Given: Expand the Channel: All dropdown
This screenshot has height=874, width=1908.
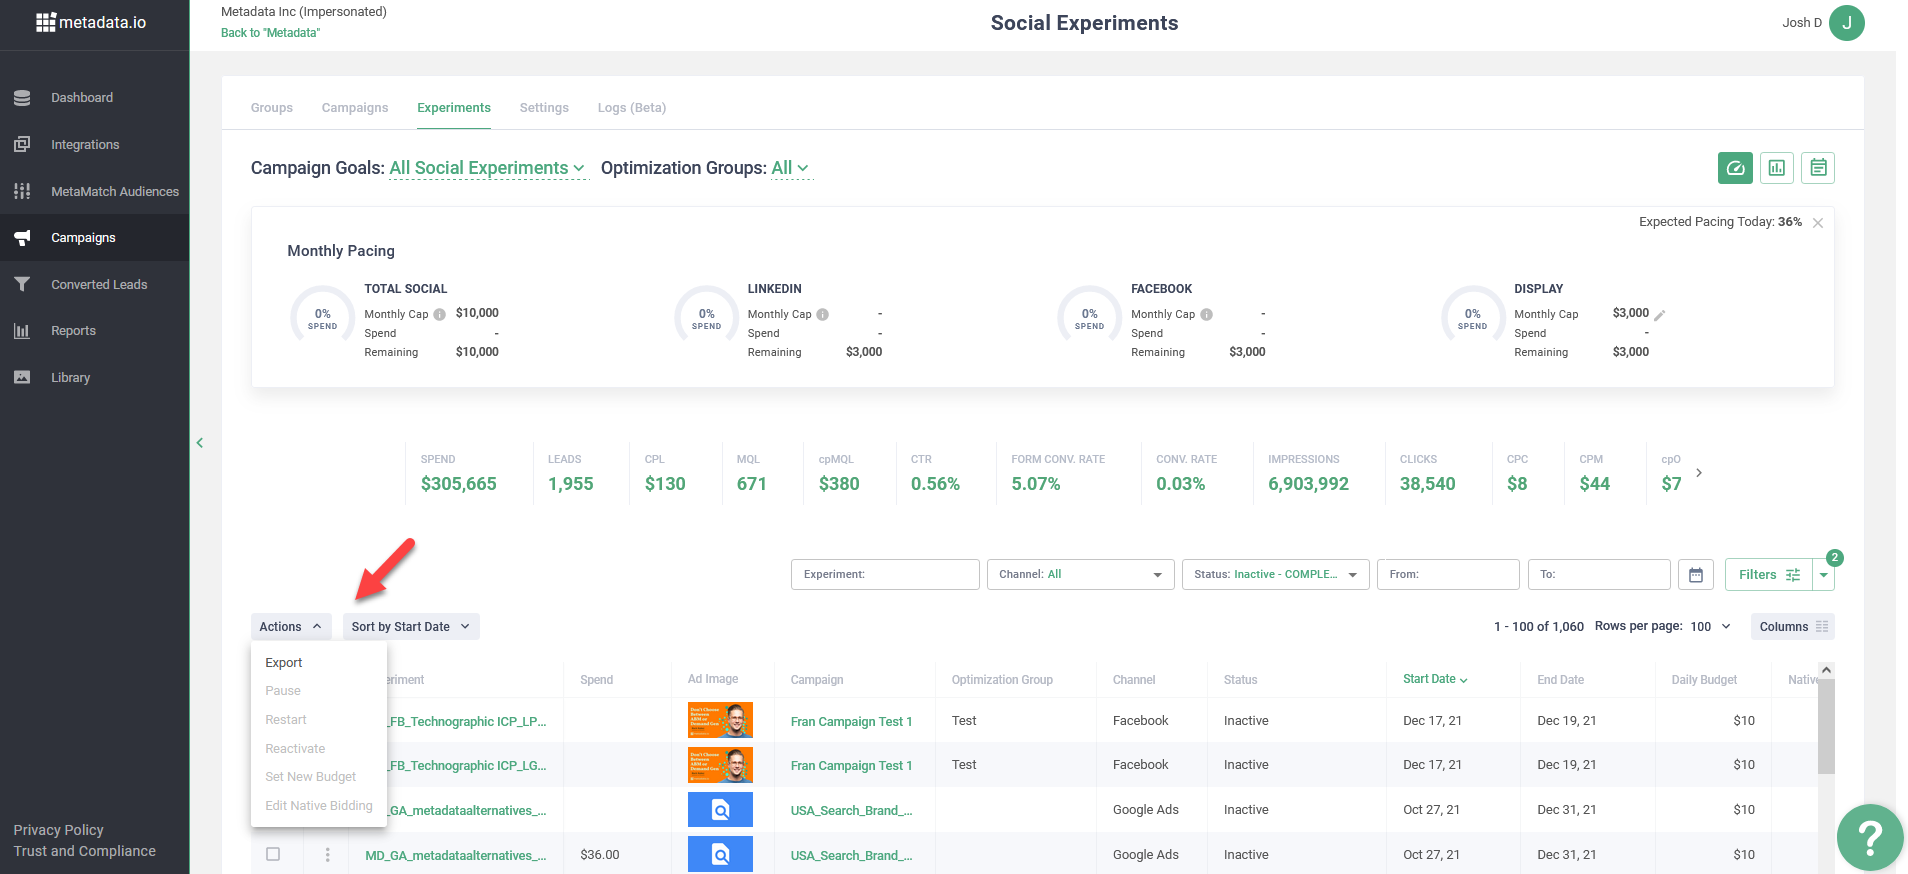Looking at the screenshot, I should [1079, 575].
